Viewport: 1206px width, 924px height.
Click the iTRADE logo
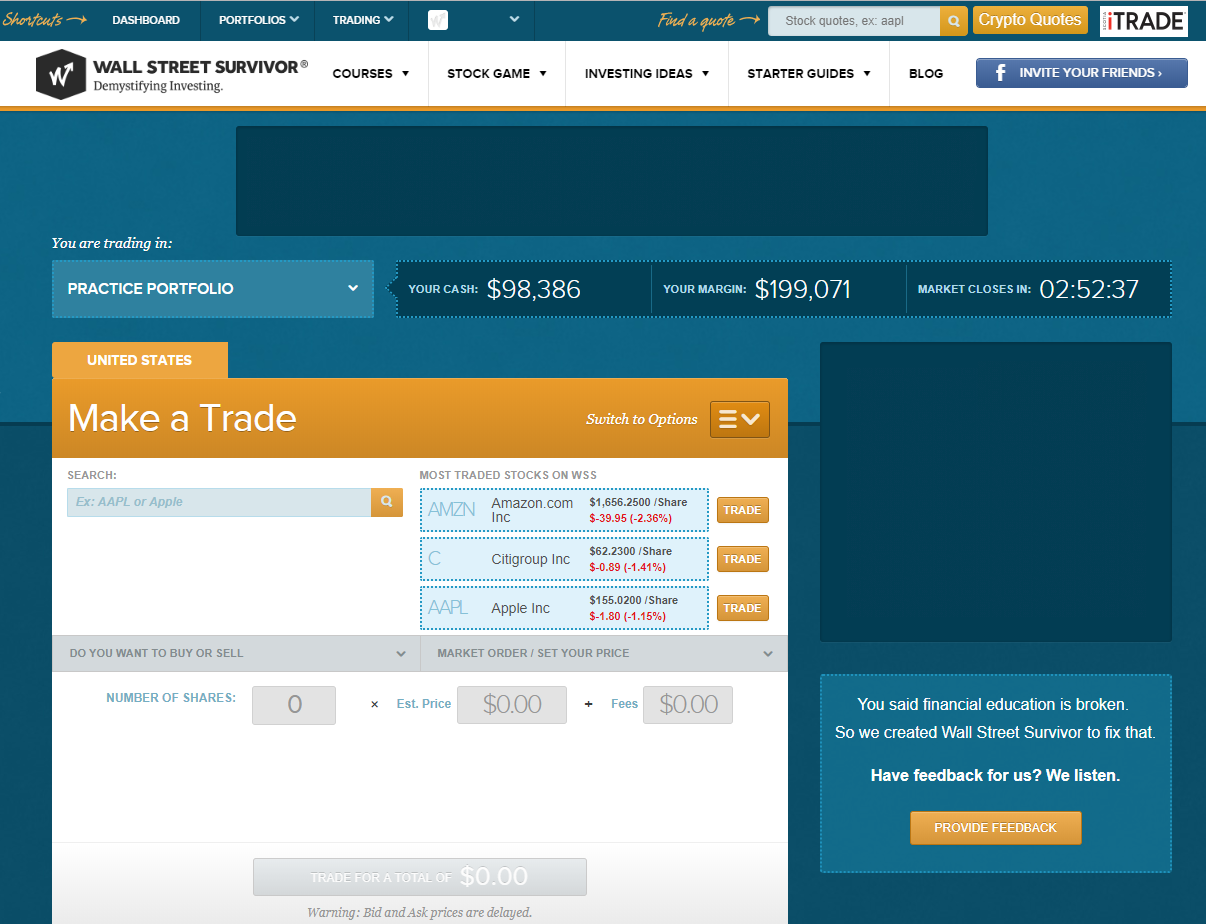tap(1143, 20)
